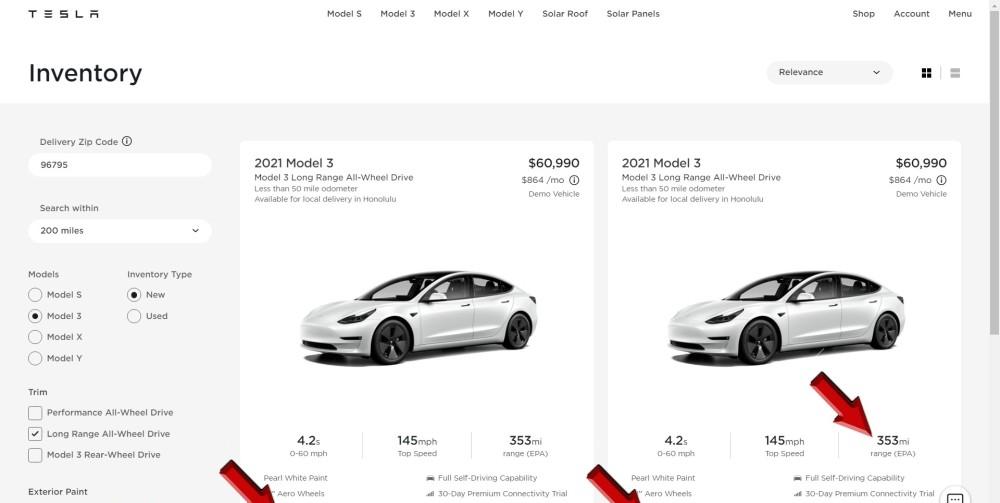This screenshot has height=503, width=1000.
Task: Click second card's Full Self-Driving Capability text
Action: (855, 477)
